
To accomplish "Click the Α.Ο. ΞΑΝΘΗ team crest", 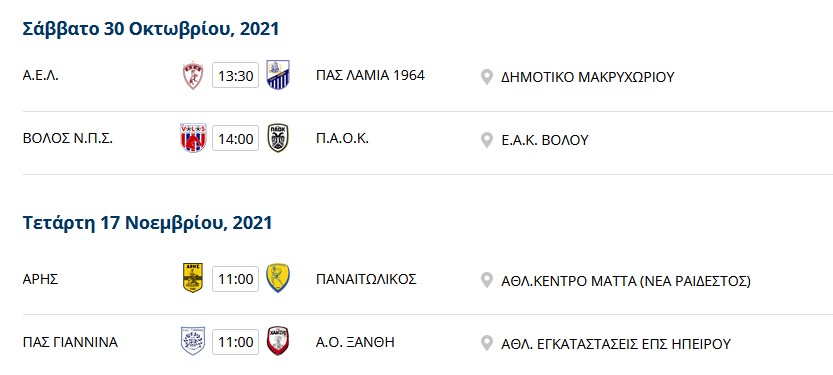I will click(278, 341).
